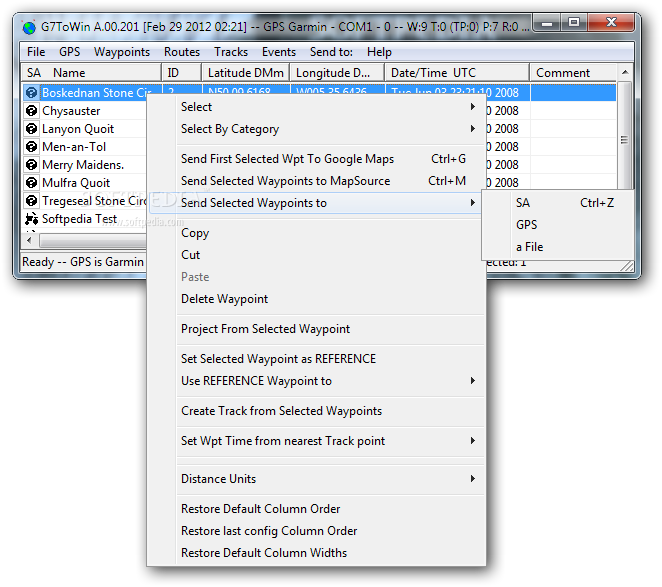
Task: Open the GPS menu in menu bar
Action: click(x=70, y=52)
